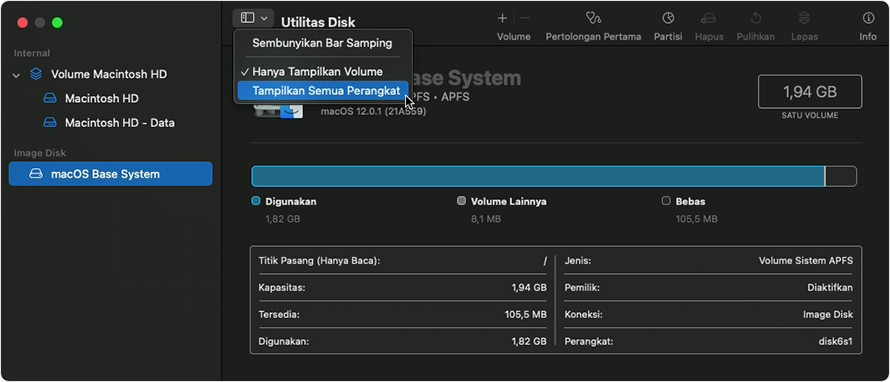The height and width of the screenshot is (382, 890).
Task: Click the Bebas legend swatch
Action: pos(666,201)
